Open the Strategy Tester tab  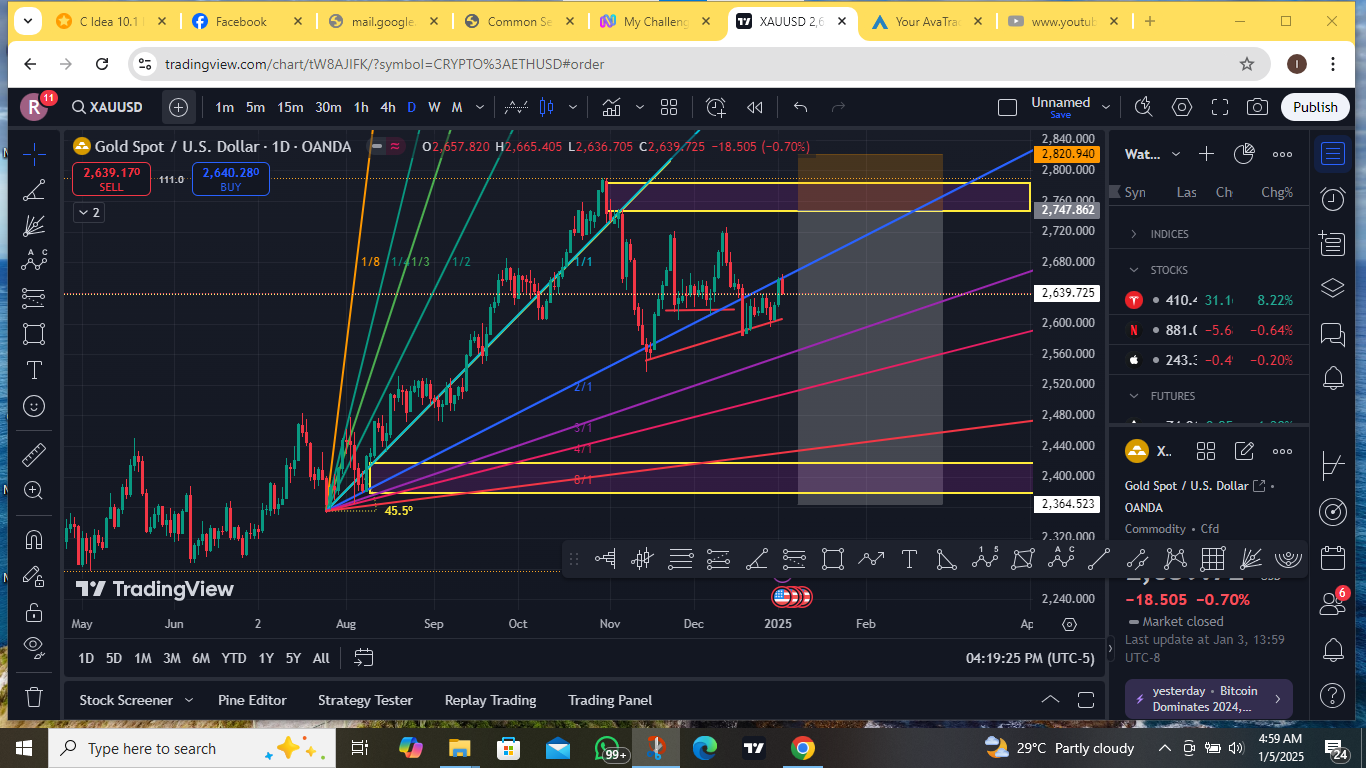coord(365,700)
